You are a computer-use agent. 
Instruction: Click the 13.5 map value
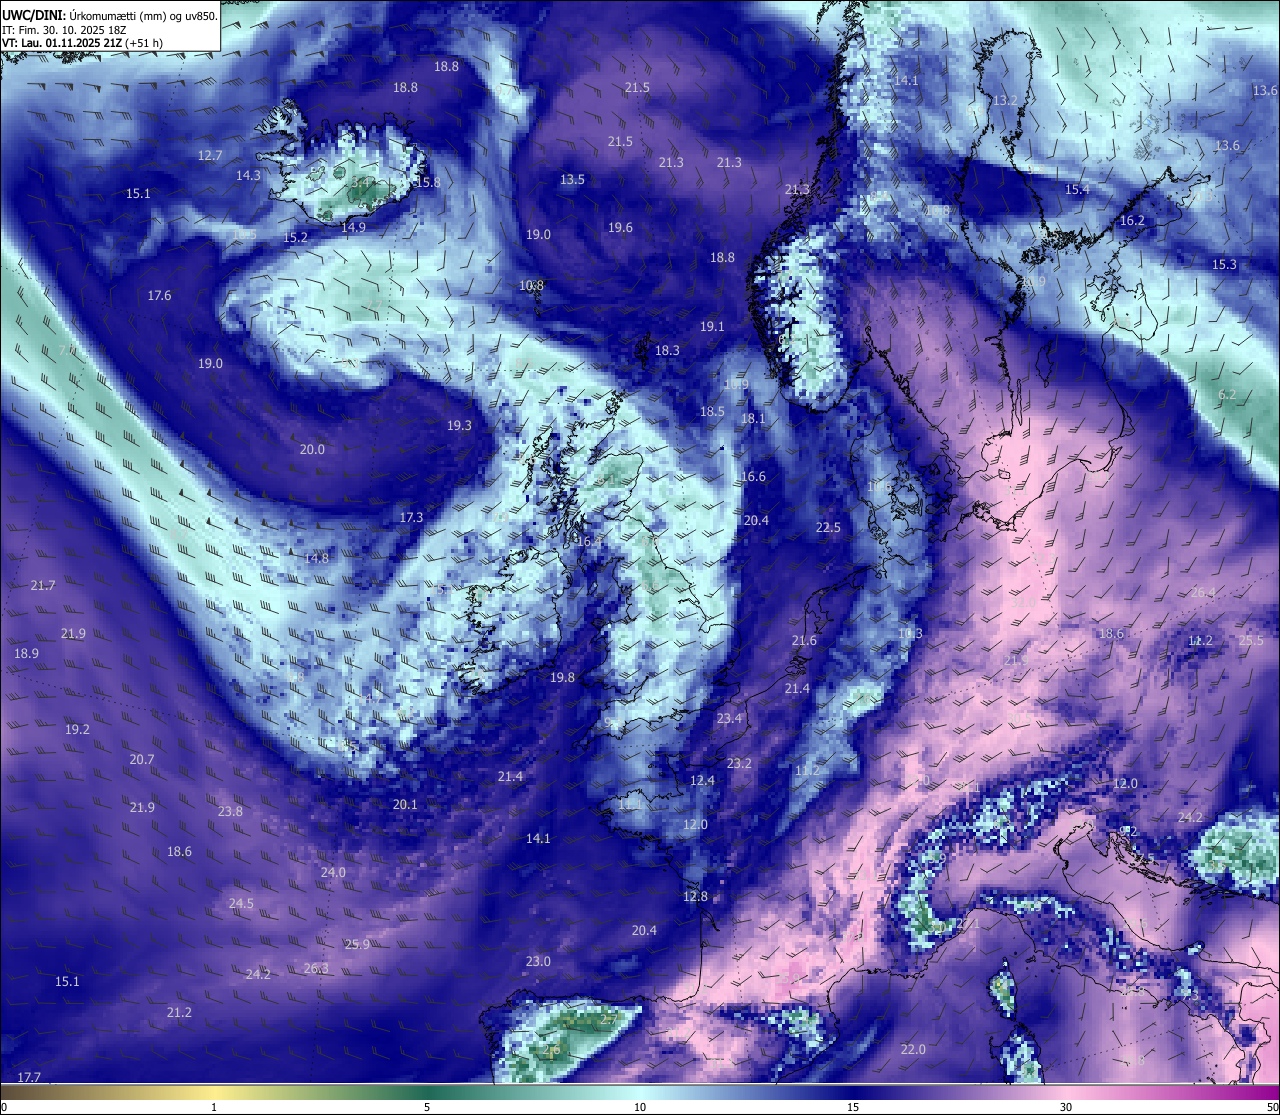pos(572,180)
